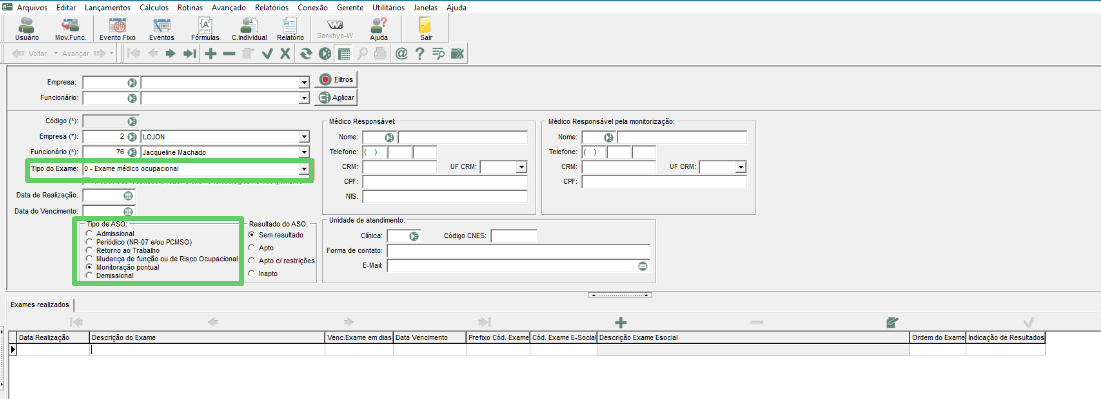Open UF CRM dropdown for Médico Responsável
Viewport: 1101px width, 399px height.
point(521,167)
